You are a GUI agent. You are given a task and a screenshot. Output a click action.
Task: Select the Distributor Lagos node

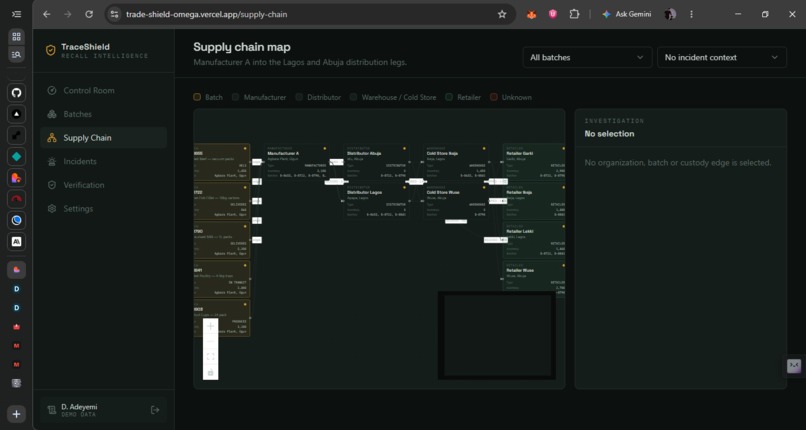376,200
